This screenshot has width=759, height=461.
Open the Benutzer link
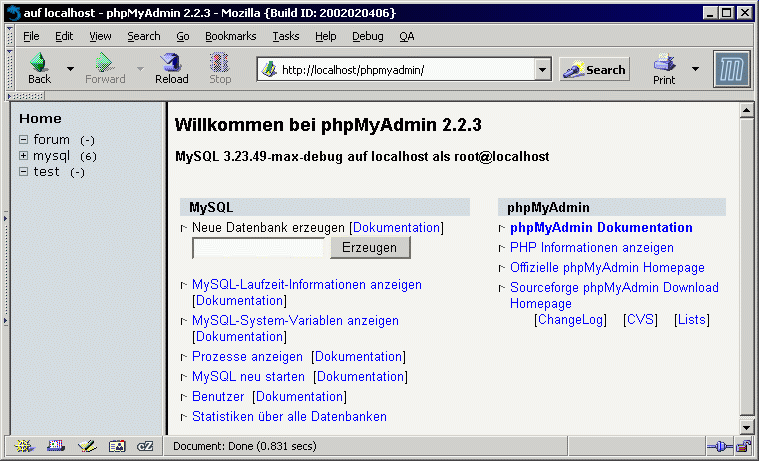(218, 397)
